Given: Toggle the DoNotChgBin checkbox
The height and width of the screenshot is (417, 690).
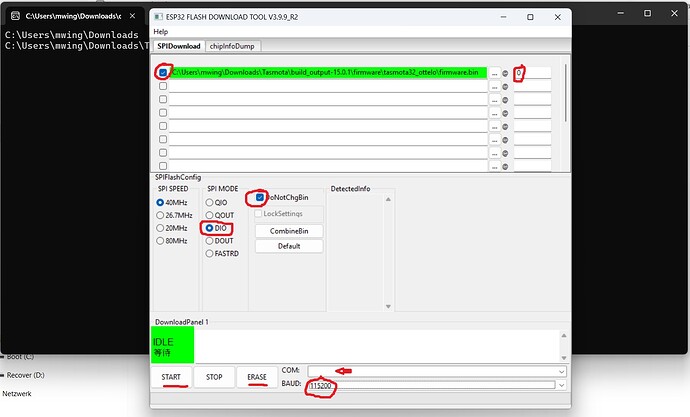Looking at the screenshot, I should [x=260, y=198].
